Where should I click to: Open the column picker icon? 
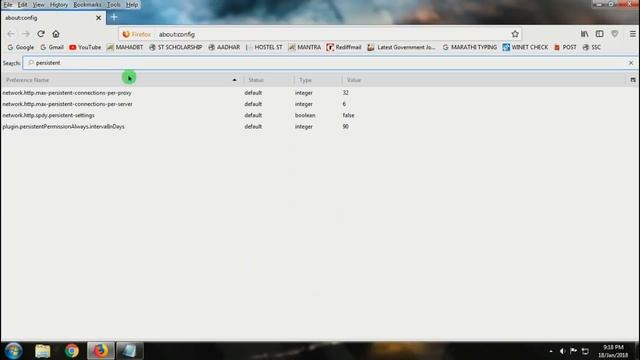[633, 80]
